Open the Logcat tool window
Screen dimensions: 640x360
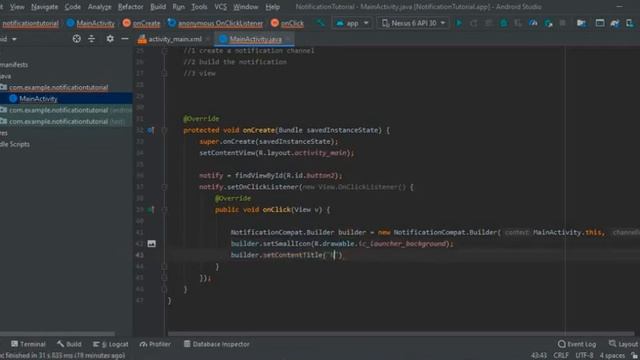coord(111,344)
